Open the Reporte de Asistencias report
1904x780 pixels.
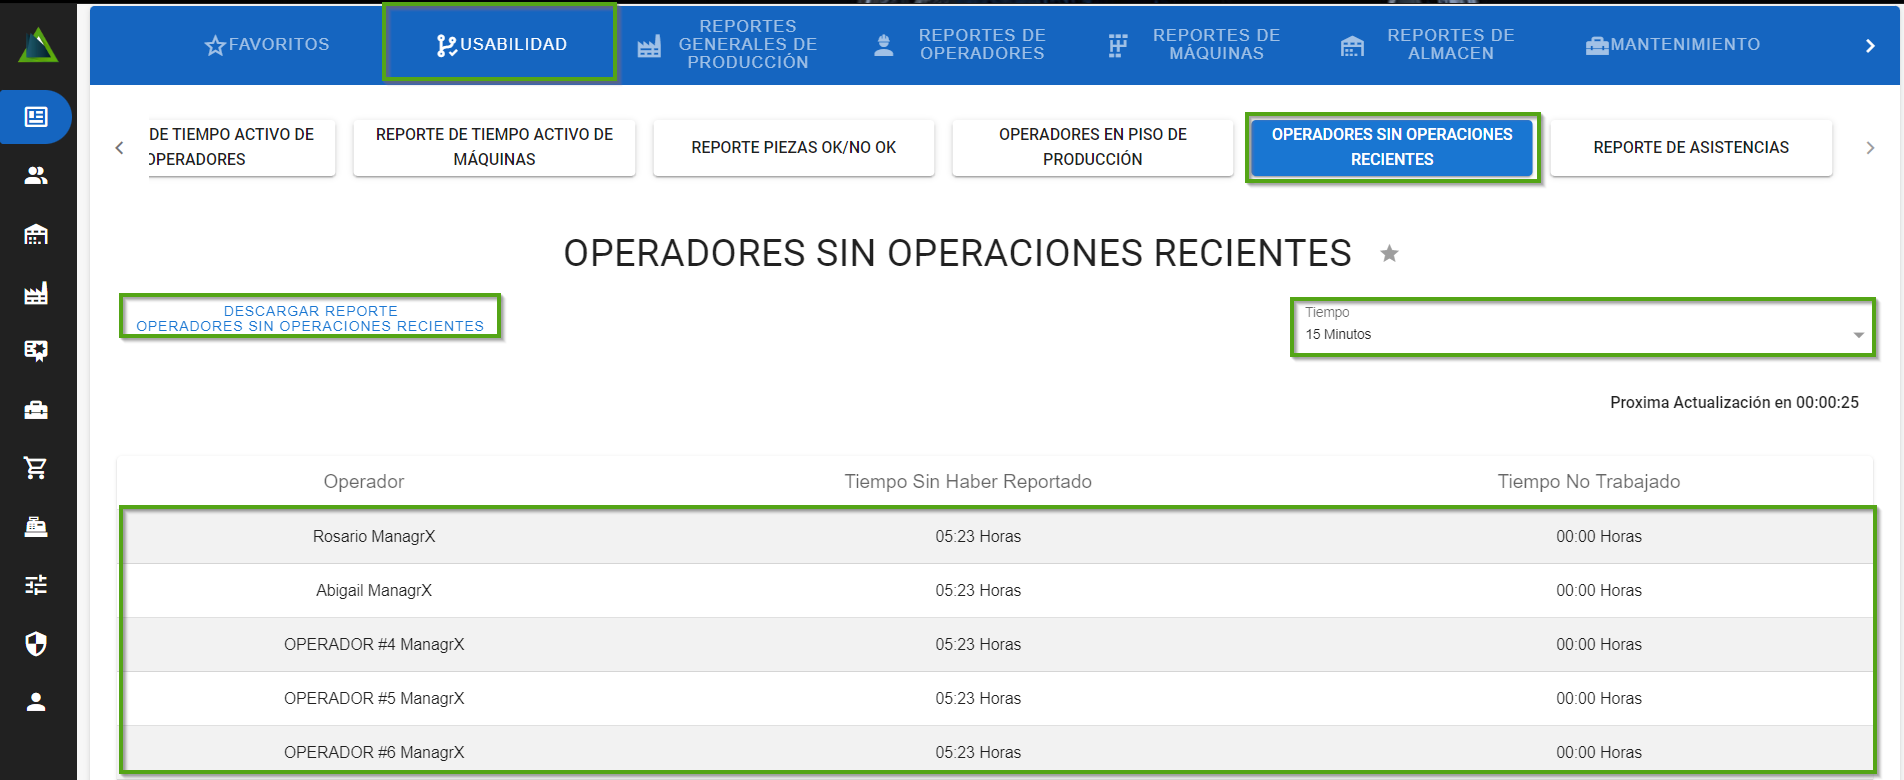pyautogui.click(x=1690, y=148)
